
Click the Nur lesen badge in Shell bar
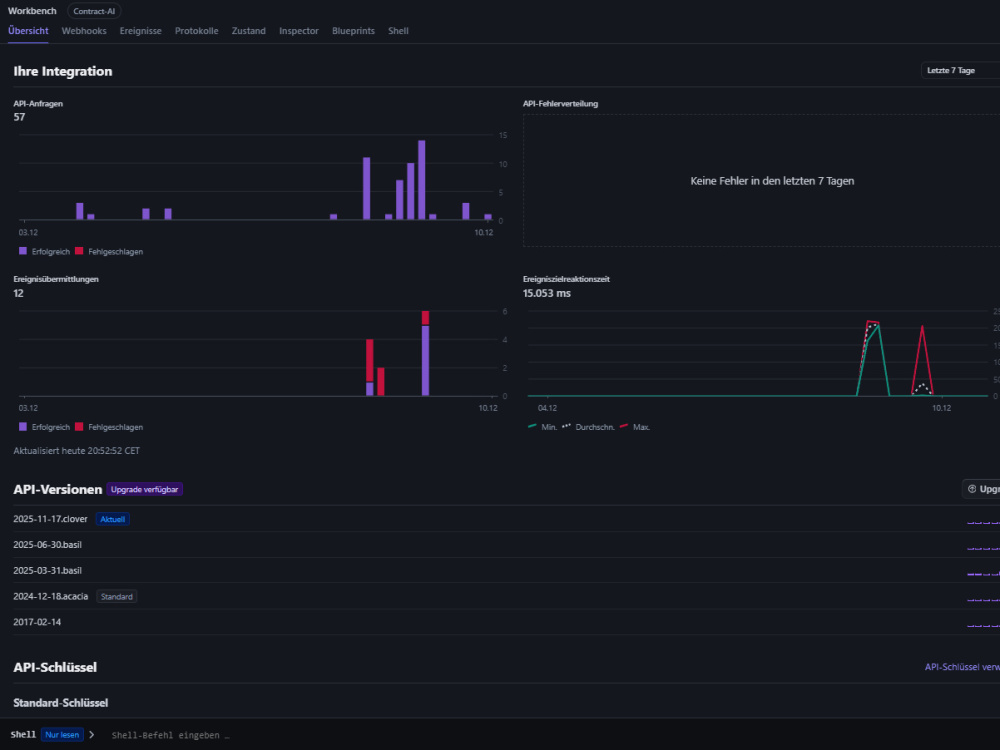click(x=62, y=735)
